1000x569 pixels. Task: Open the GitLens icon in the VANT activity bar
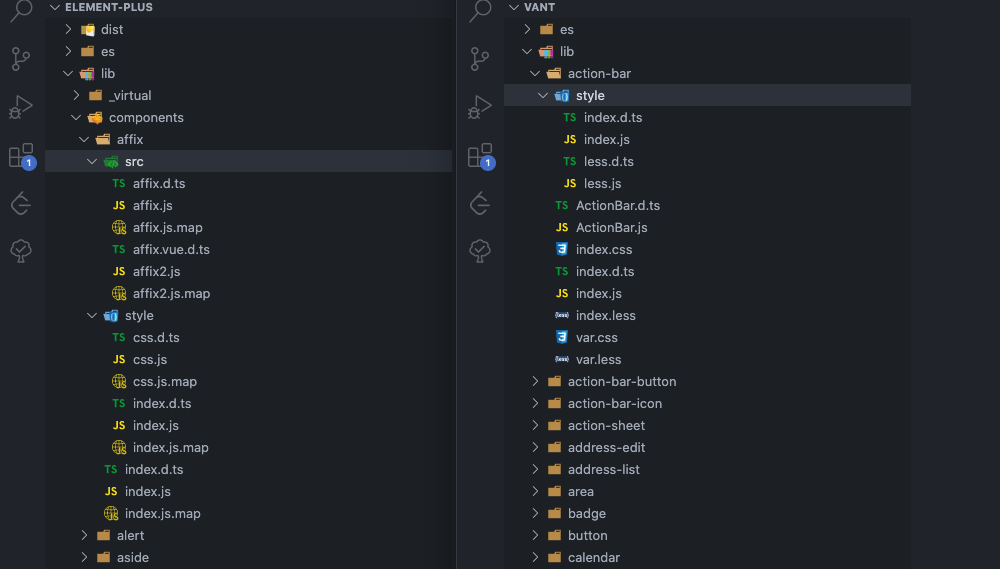(x=480, y=203)
